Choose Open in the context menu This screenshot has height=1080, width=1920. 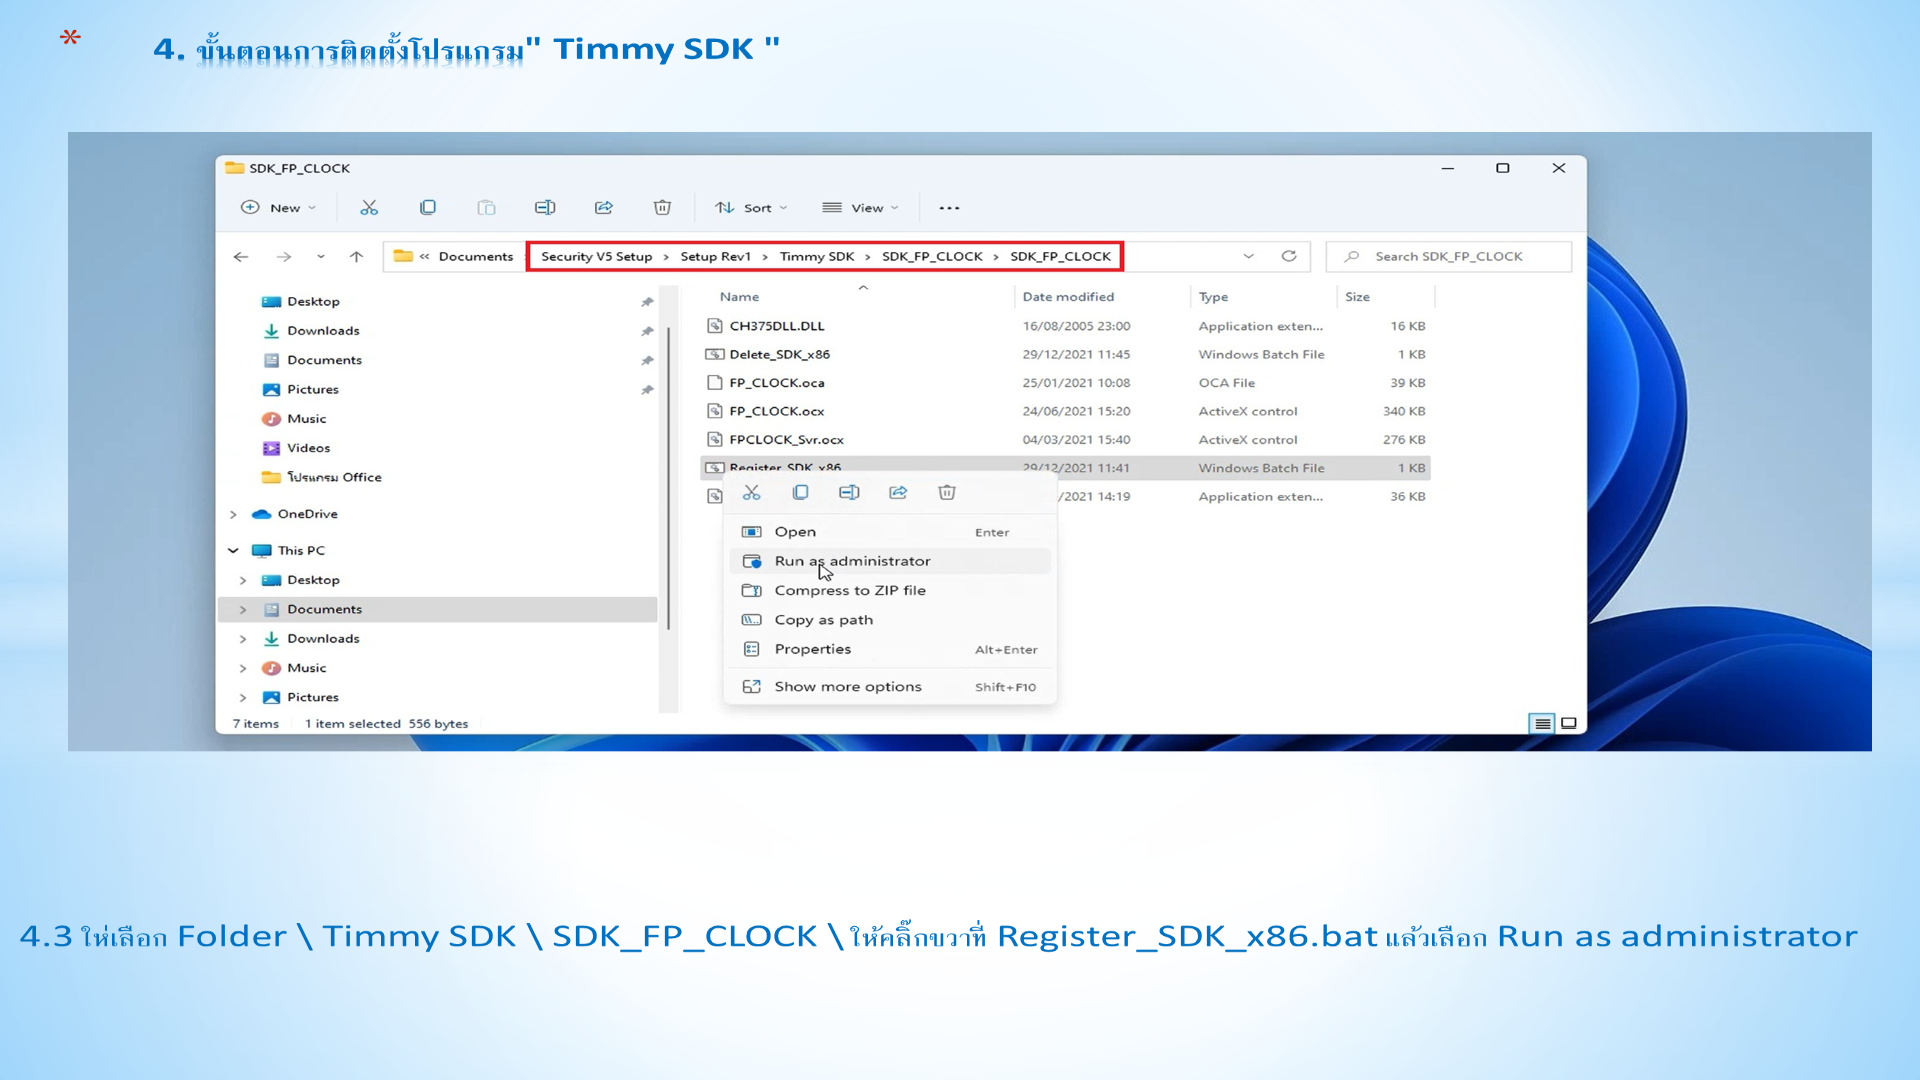pyautogui.click(x=890, y=532)
